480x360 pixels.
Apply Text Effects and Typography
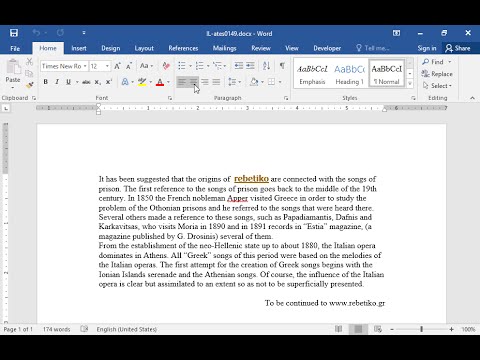pyautogui.click(x=125, y=82)
